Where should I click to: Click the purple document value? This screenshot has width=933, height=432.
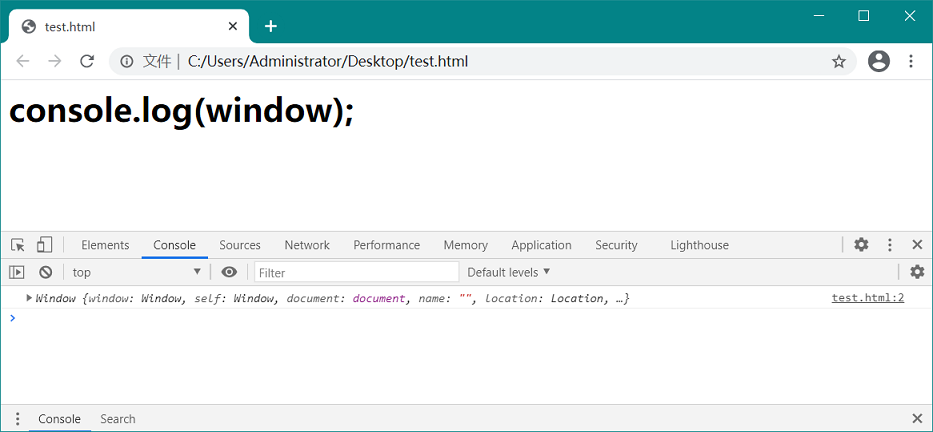point(379,298)
